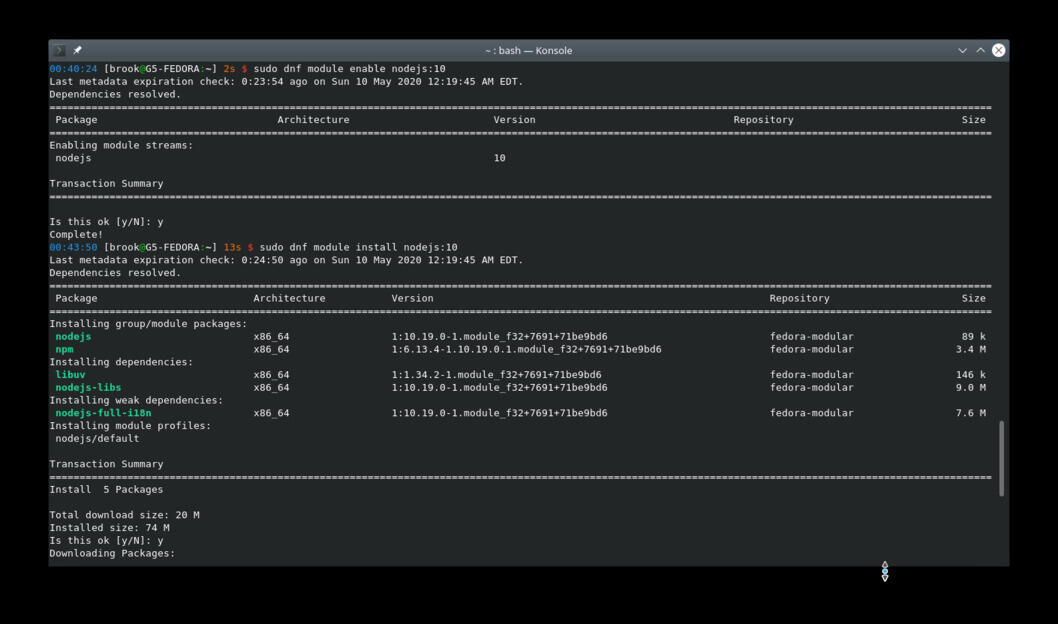Click the last 'Is this ok [y/N]: y' line
Image resolution: width=1058 pixels, height=624 pixels.
point(106,541)
